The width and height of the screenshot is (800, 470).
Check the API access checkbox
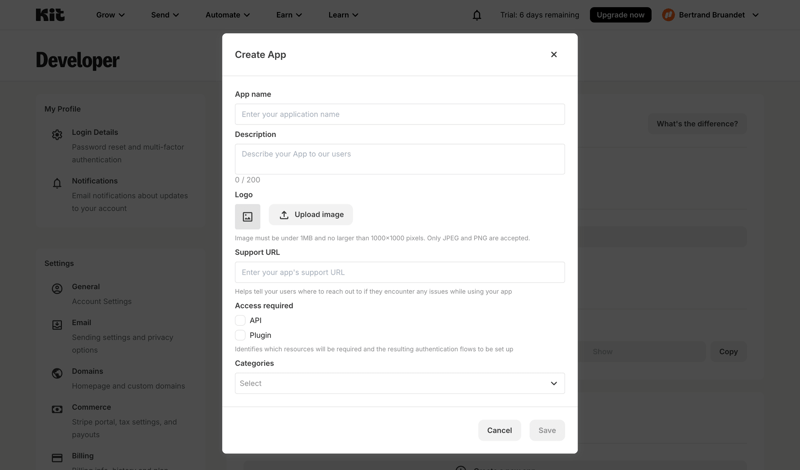pyautogui.click(x=240, y=320)
